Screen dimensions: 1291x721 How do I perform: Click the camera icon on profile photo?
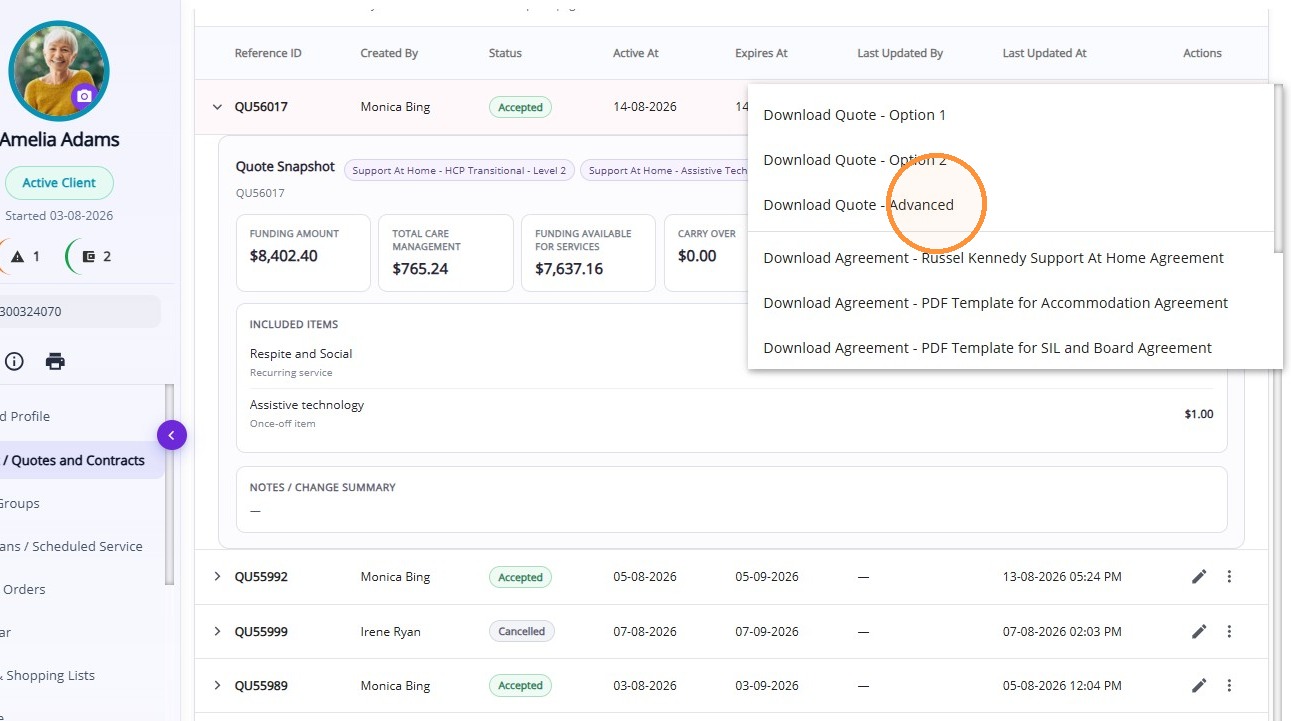tap(84, 97)
